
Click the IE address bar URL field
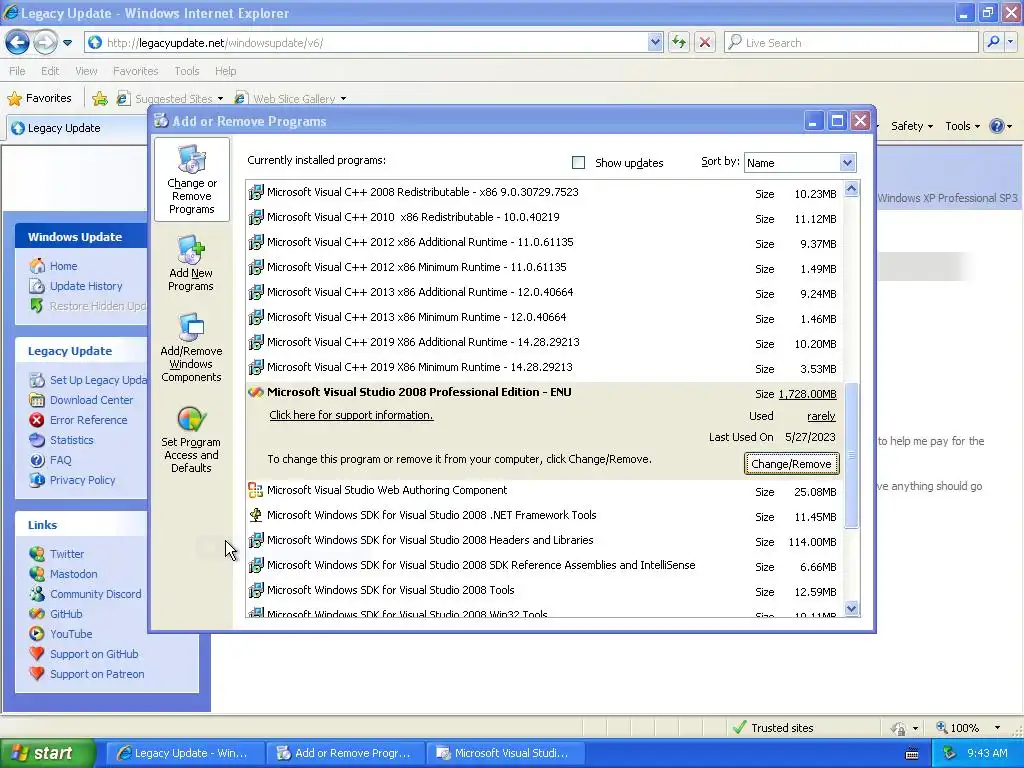pos(376,42)
